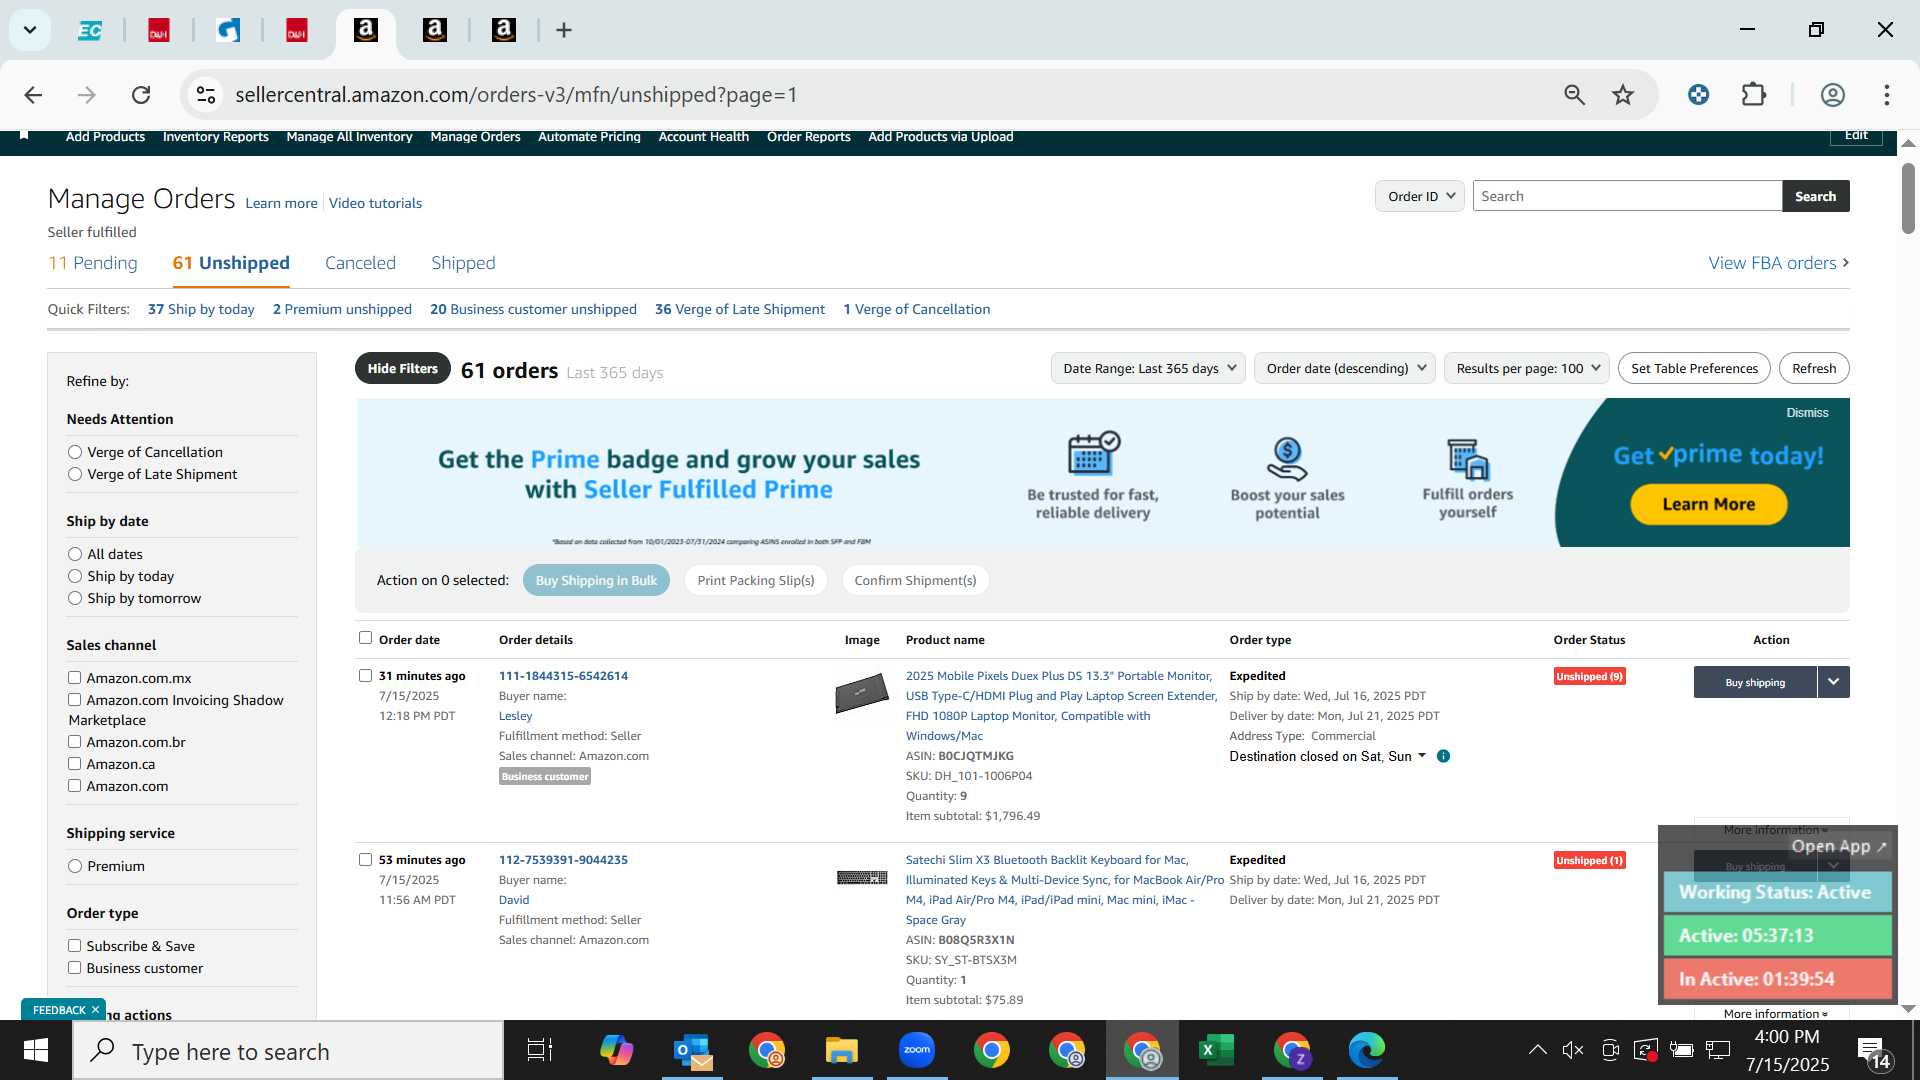Click the portable monitor product thumbnail

(862, 692)
